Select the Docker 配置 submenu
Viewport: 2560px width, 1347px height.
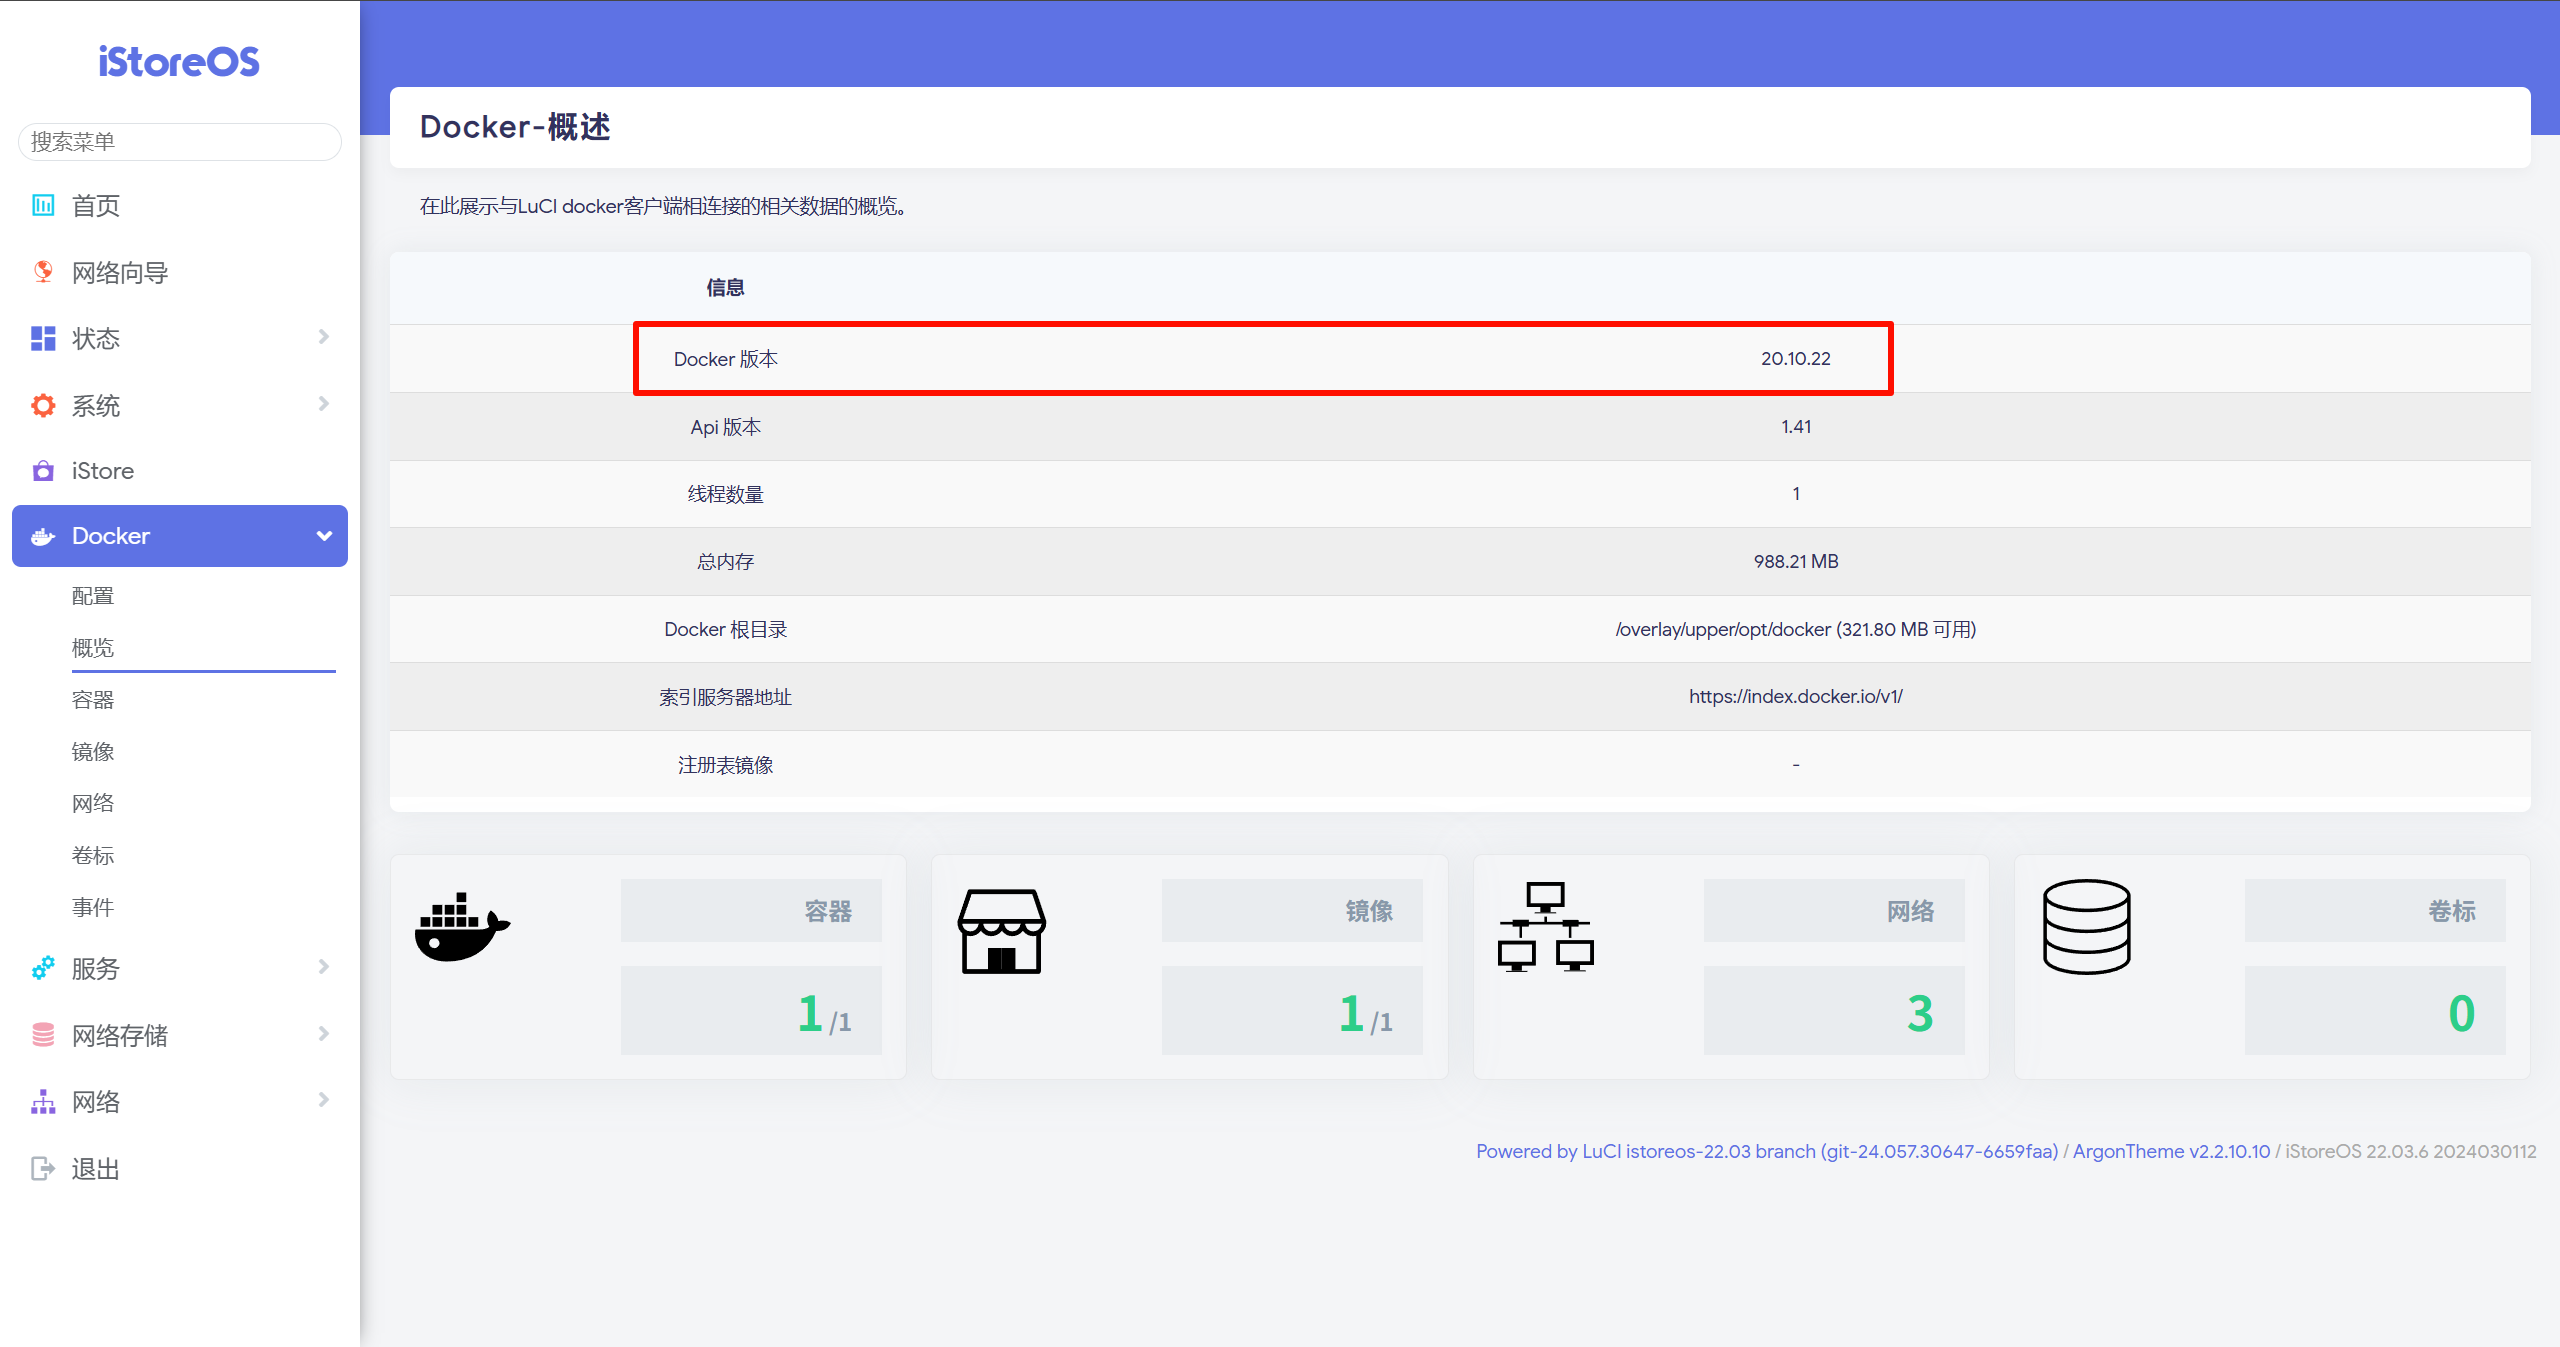(93, 596)
